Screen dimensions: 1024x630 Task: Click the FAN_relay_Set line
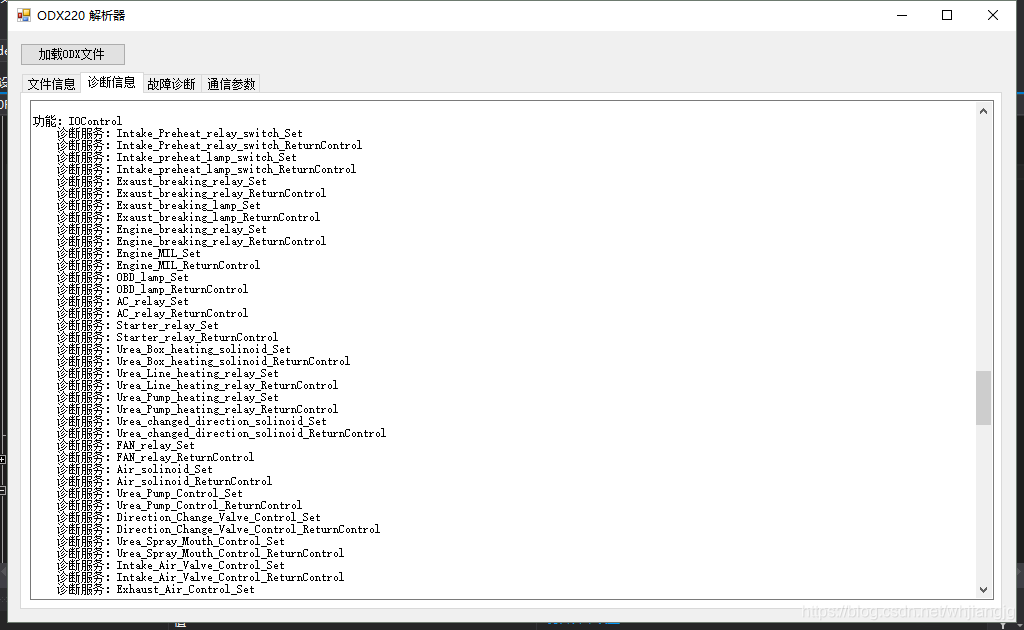coord(126,445)
